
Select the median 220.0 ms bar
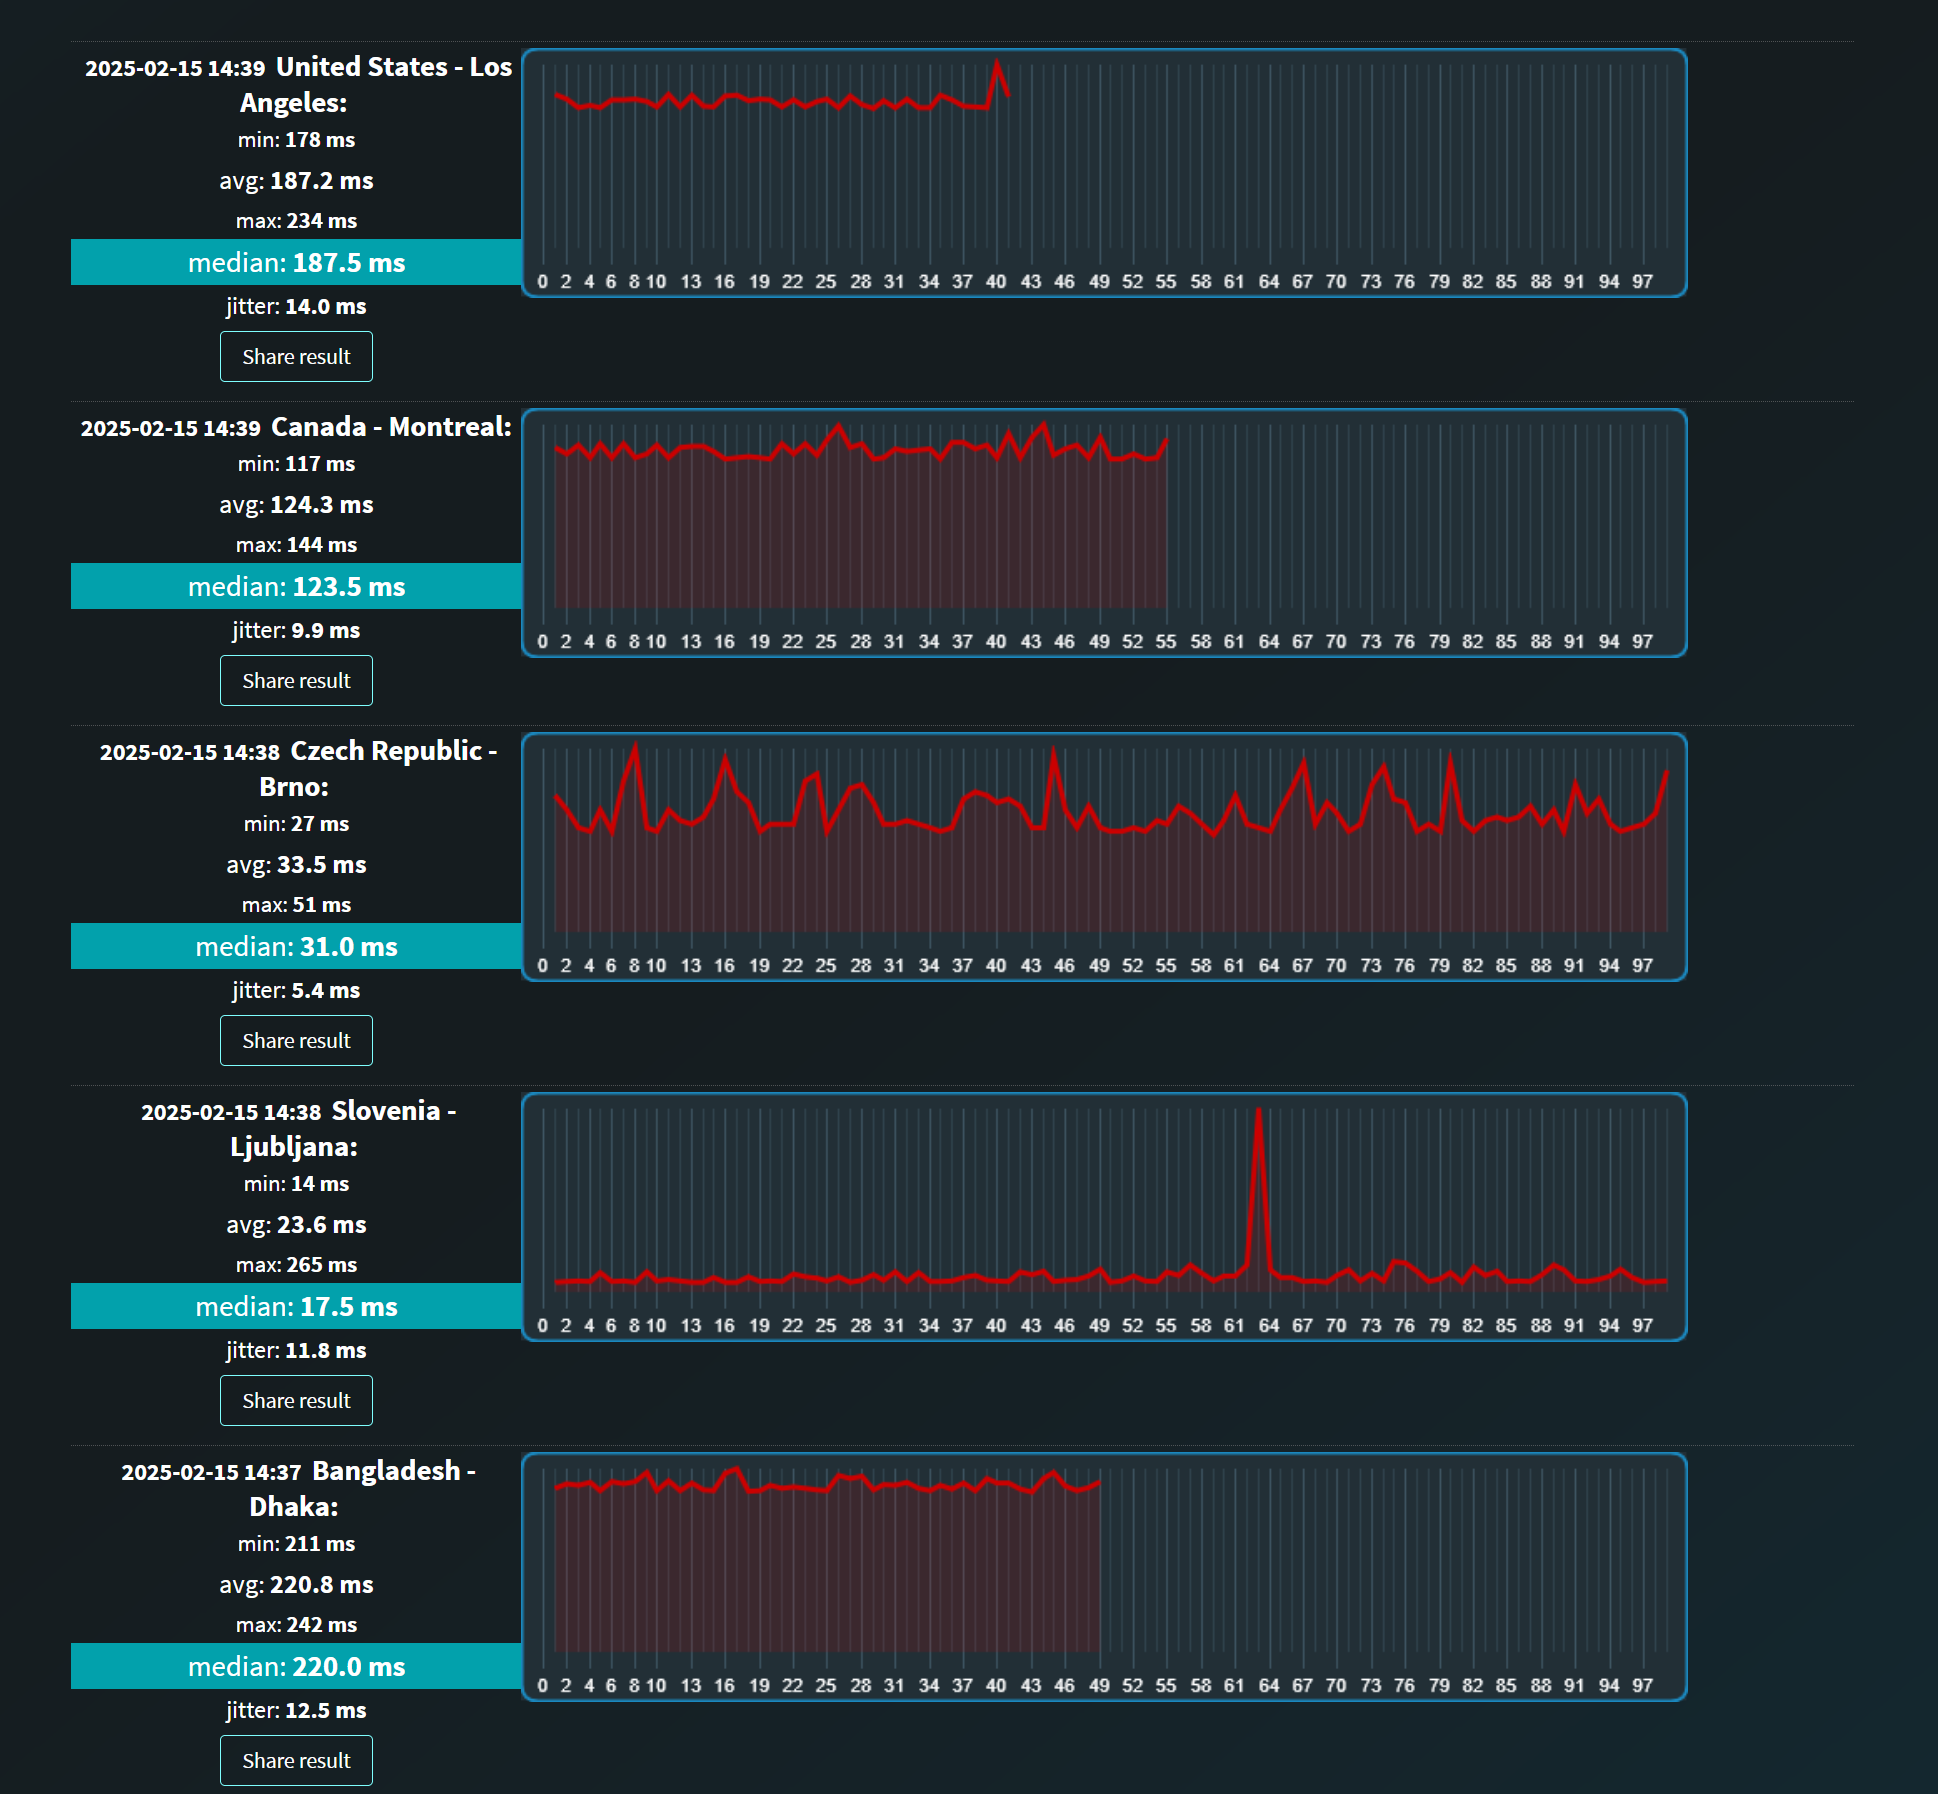pyautogui.click(x=296, y=1666)
